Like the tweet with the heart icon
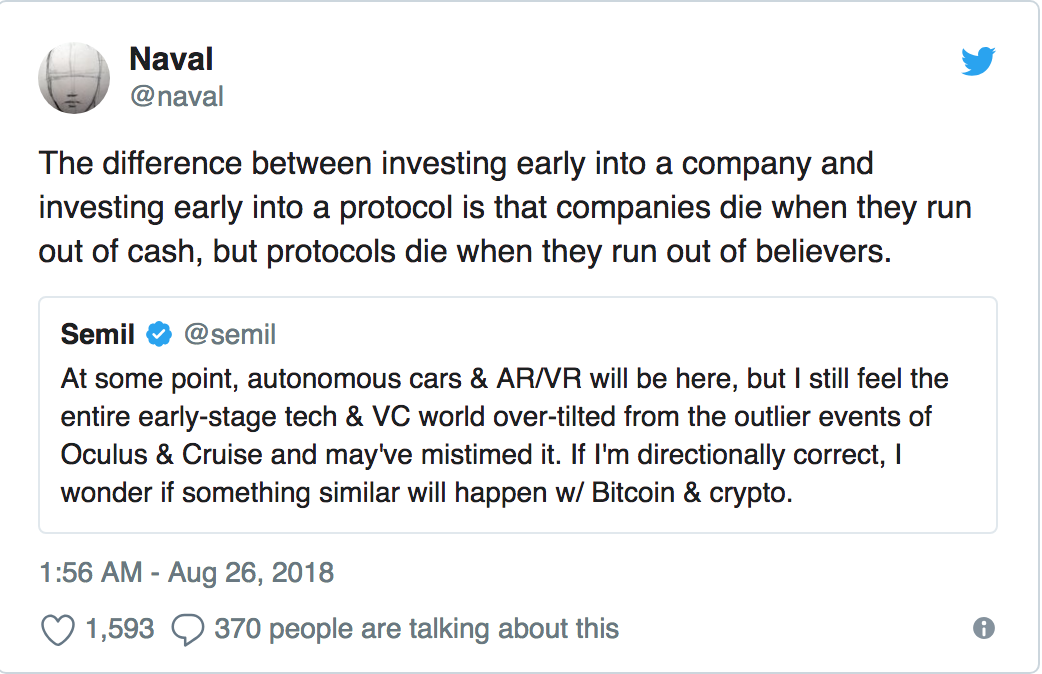 [x=57, y=629]
